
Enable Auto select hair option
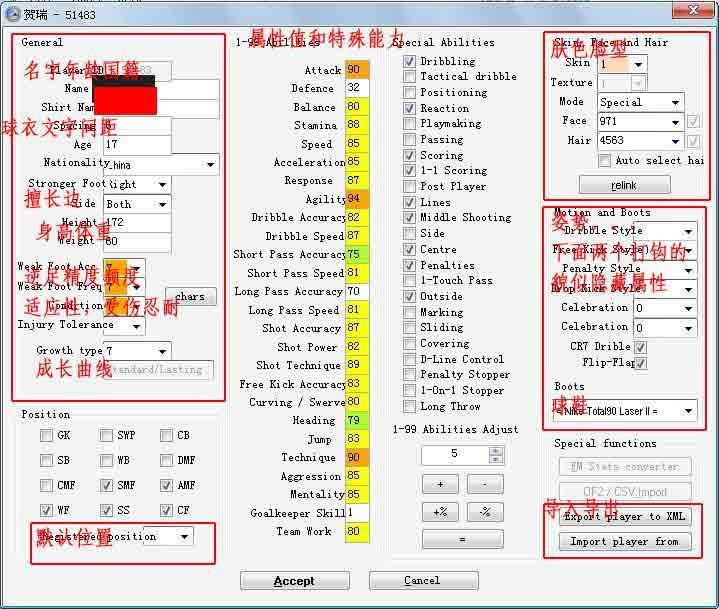605,161
